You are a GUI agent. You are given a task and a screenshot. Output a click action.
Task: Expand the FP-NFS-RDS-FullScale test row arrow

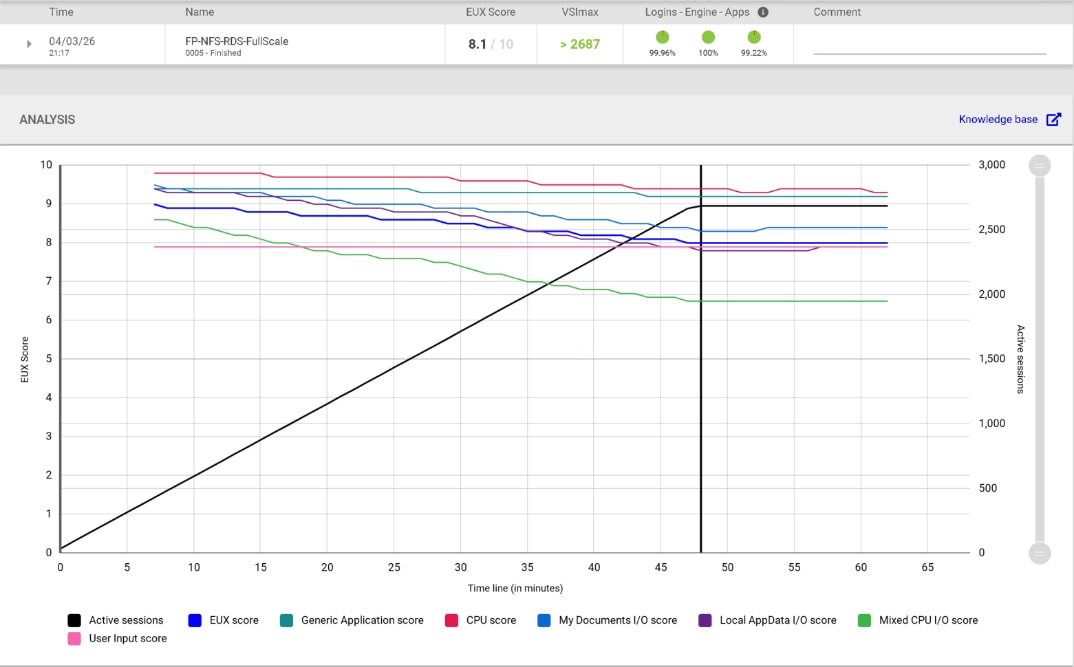click(29, 44)
